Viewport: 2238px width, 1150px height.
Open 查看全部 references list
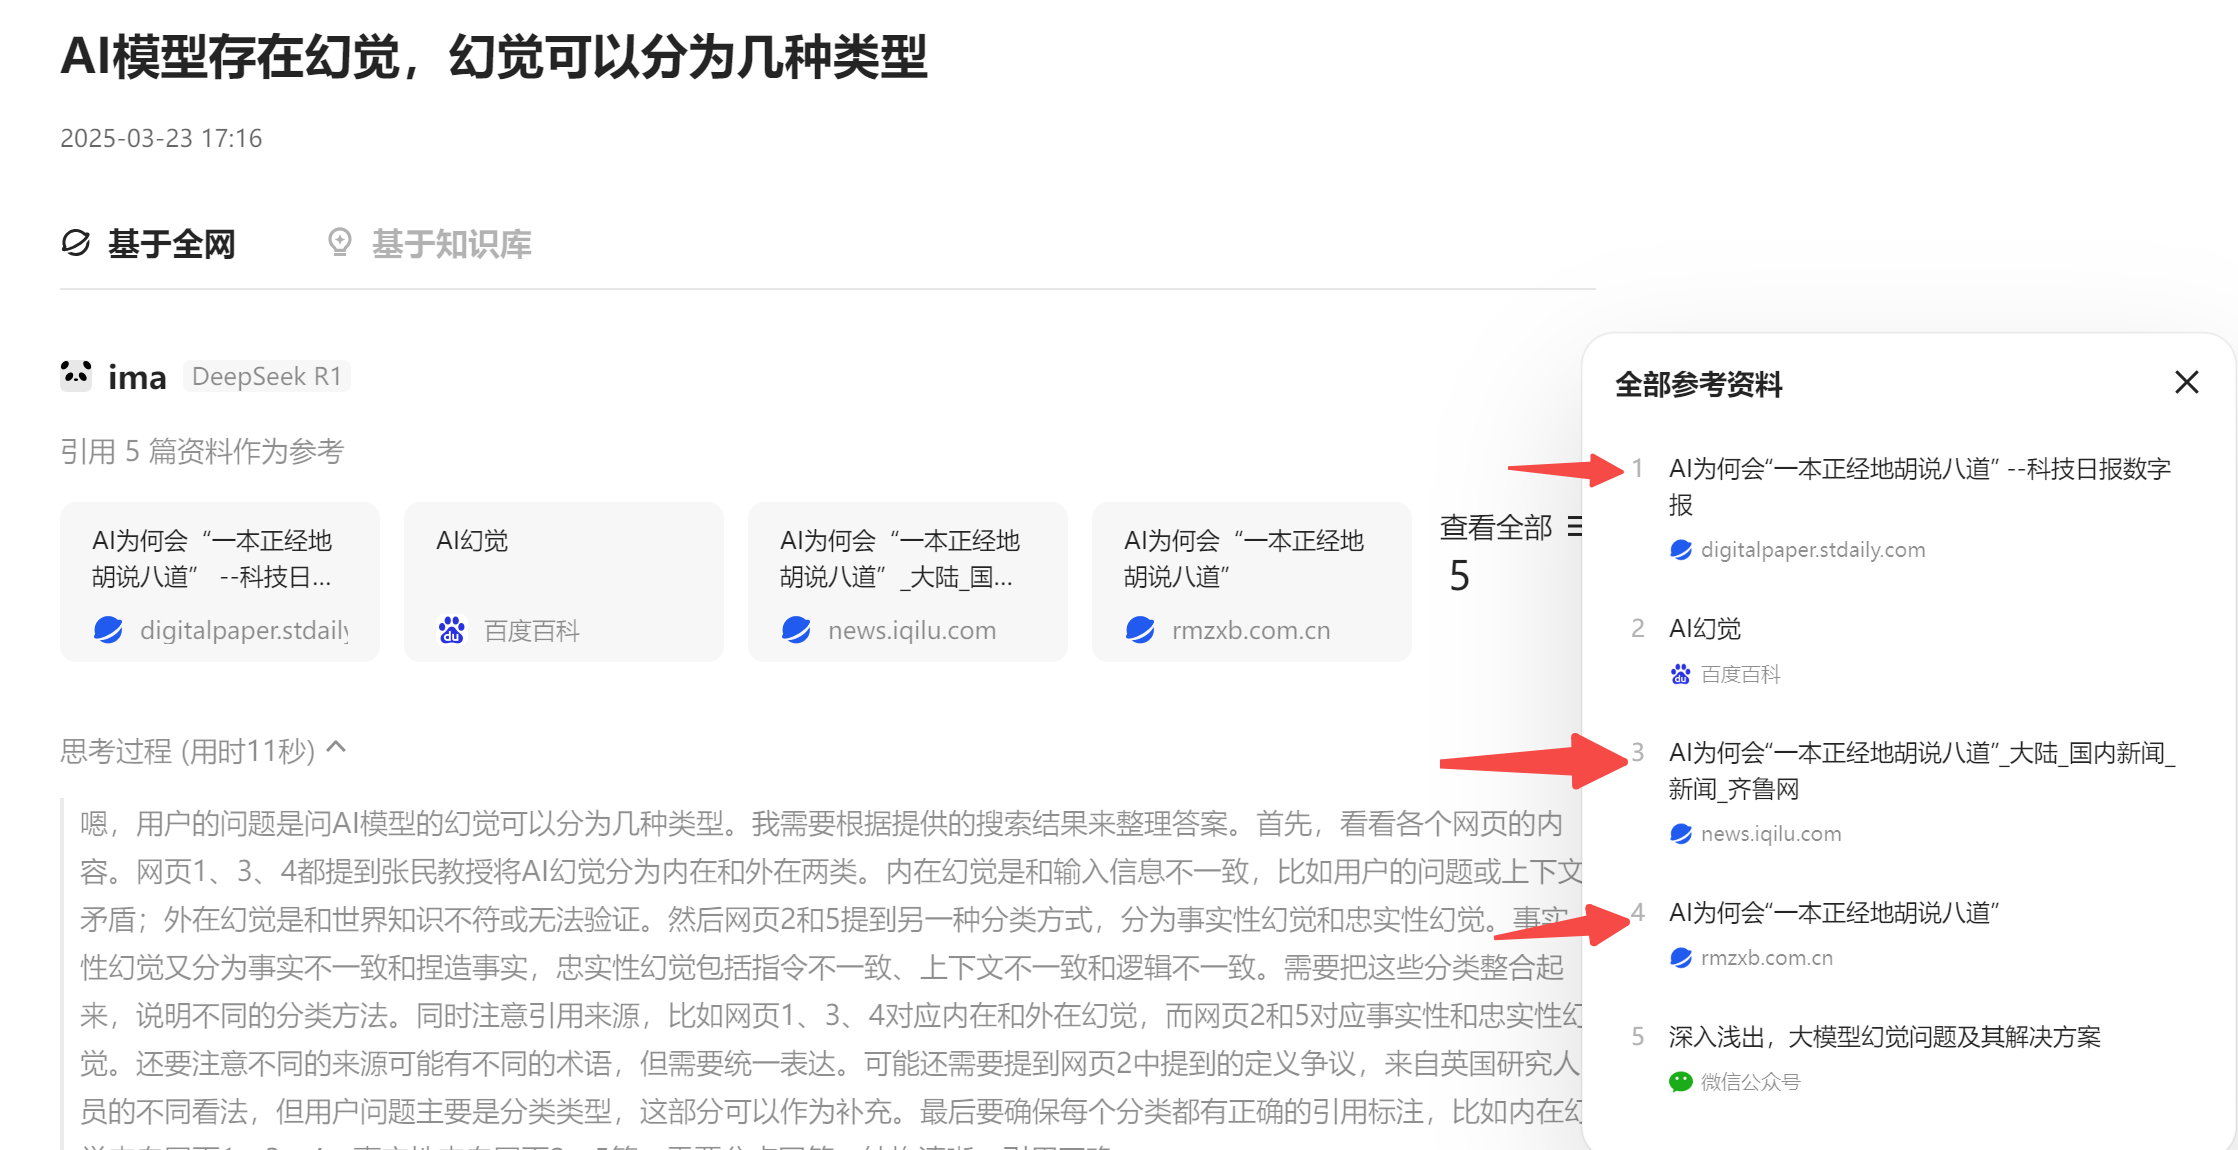[1495, 527]
